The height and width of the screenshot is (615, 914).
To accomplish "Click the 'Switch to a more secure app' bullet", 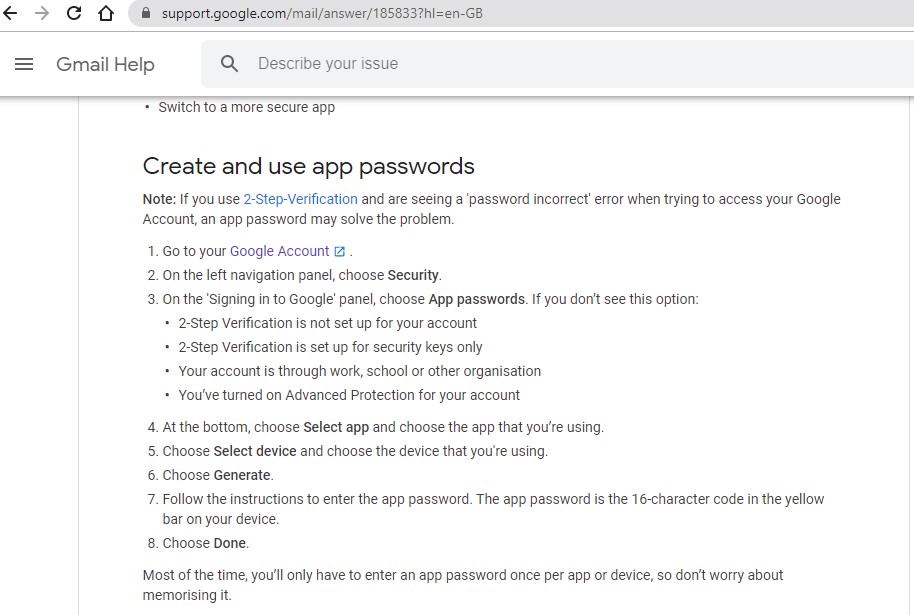I will click(246, 107).
